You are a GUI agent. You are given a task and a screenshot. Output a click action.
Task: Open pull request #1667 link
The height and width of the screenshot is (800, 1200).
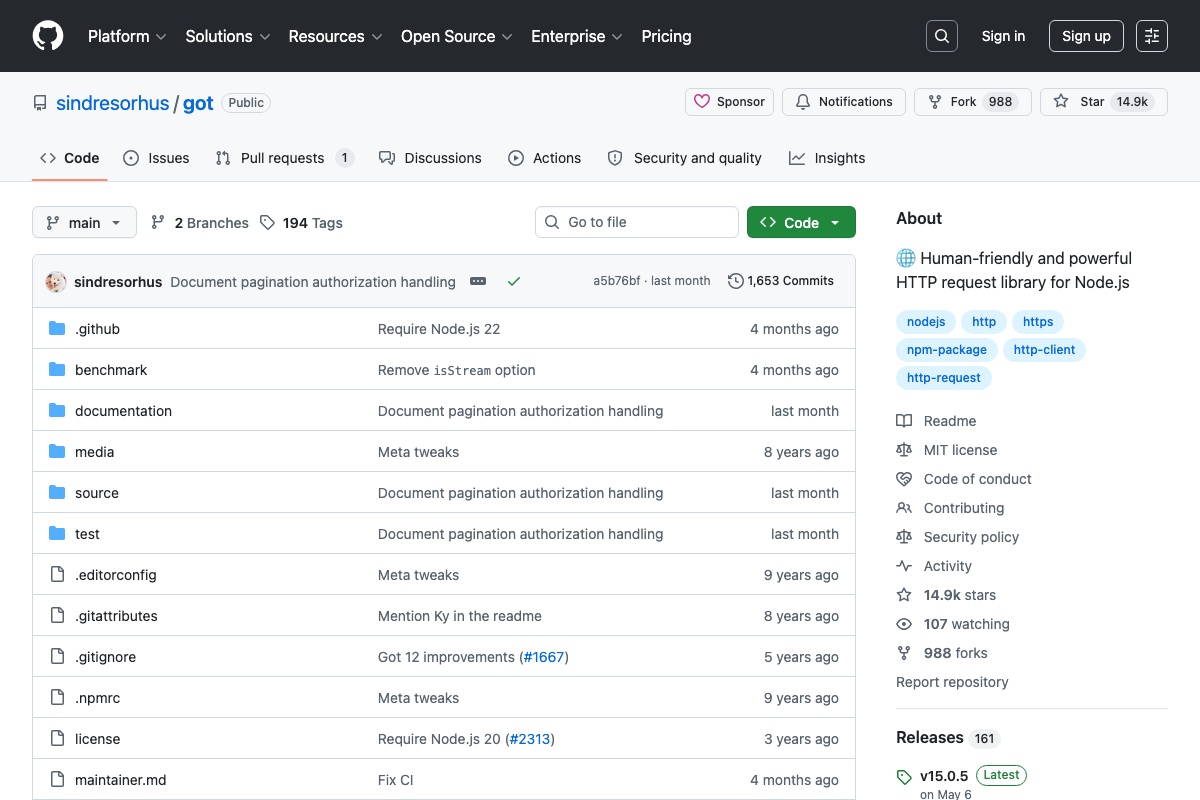point(544,657)
